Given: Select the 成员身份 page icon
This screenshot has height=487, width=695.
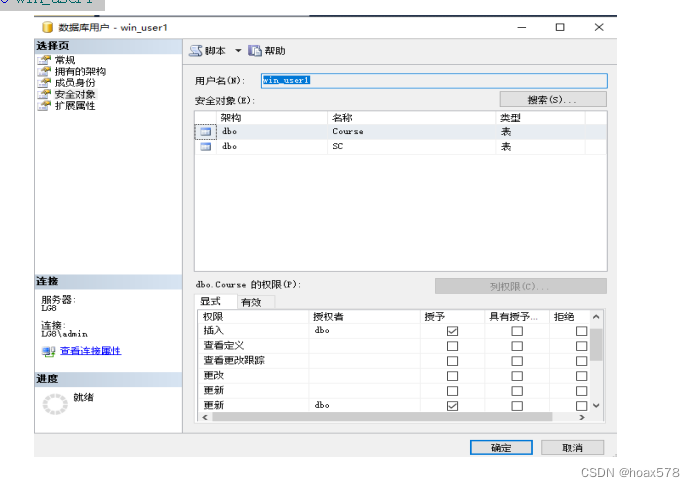Looking at the screenshot, I should tap(44, 83).
